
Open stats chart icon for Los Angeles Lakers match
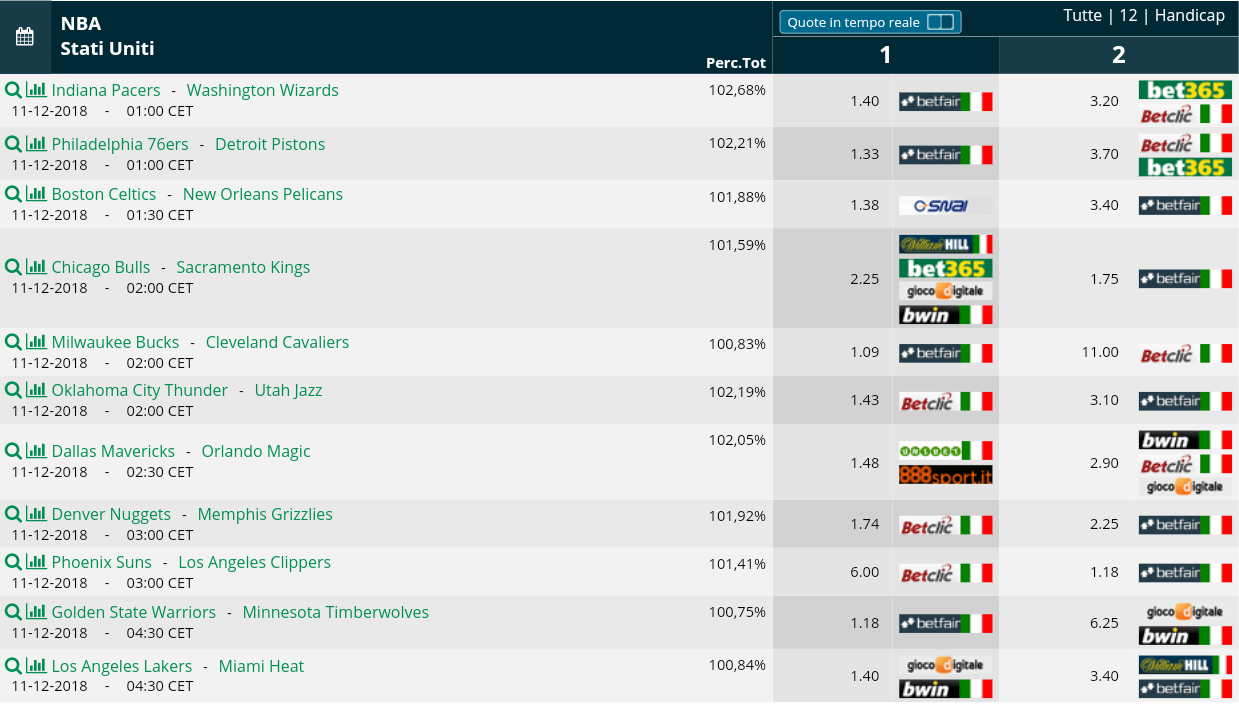36,666
